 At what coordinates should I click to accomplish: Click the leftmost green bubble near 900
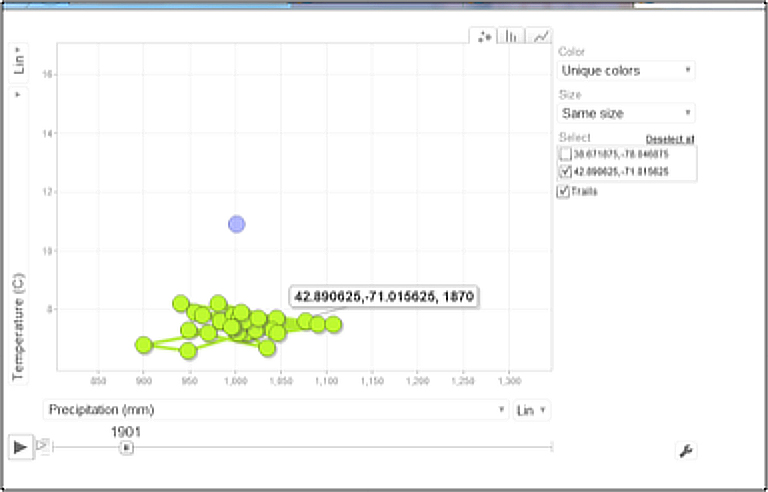click(144, 345)
